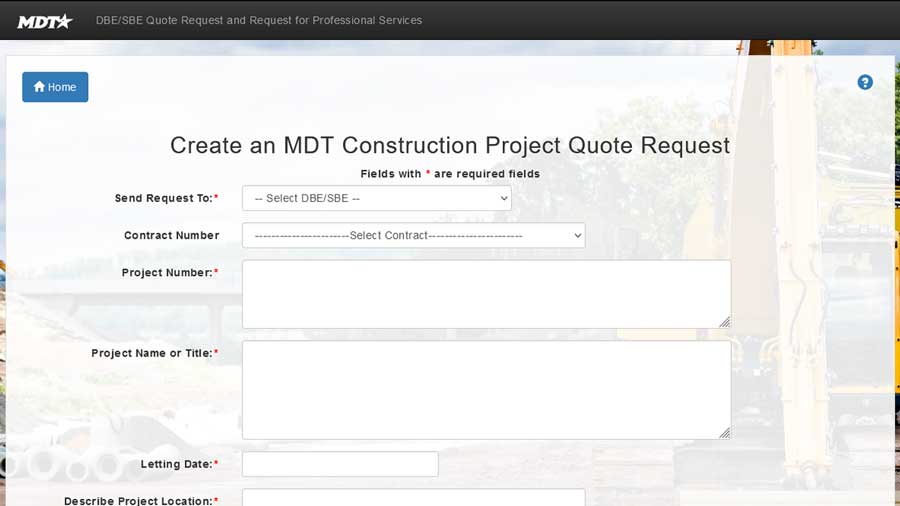The image size is (900, 506).
Task: Click the DBE/SBE Quote Request header title
Action: point(259,20)
